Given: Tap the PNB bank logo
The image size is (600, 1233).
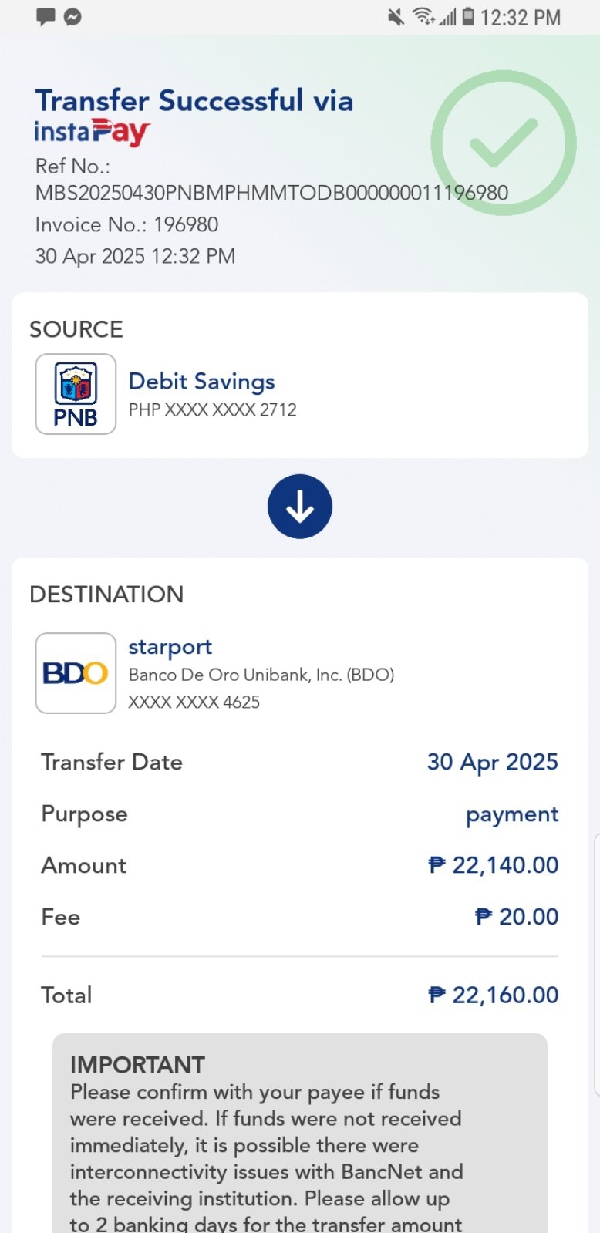Looking at the screenshot, I should [x=75, y=394].
